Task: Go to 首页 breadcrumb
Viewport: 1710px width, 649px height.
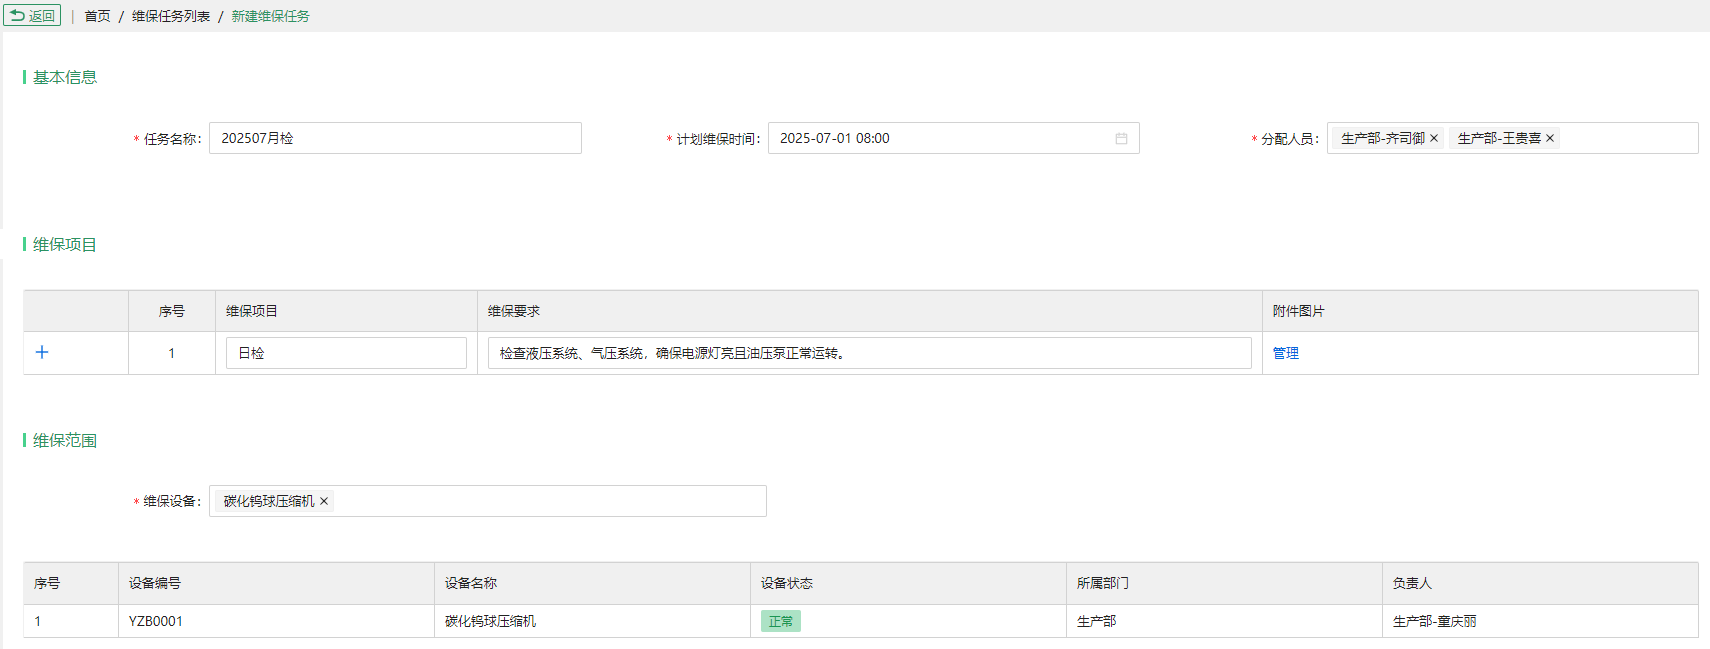Action: pyautogui.click(x=97, y=16)
